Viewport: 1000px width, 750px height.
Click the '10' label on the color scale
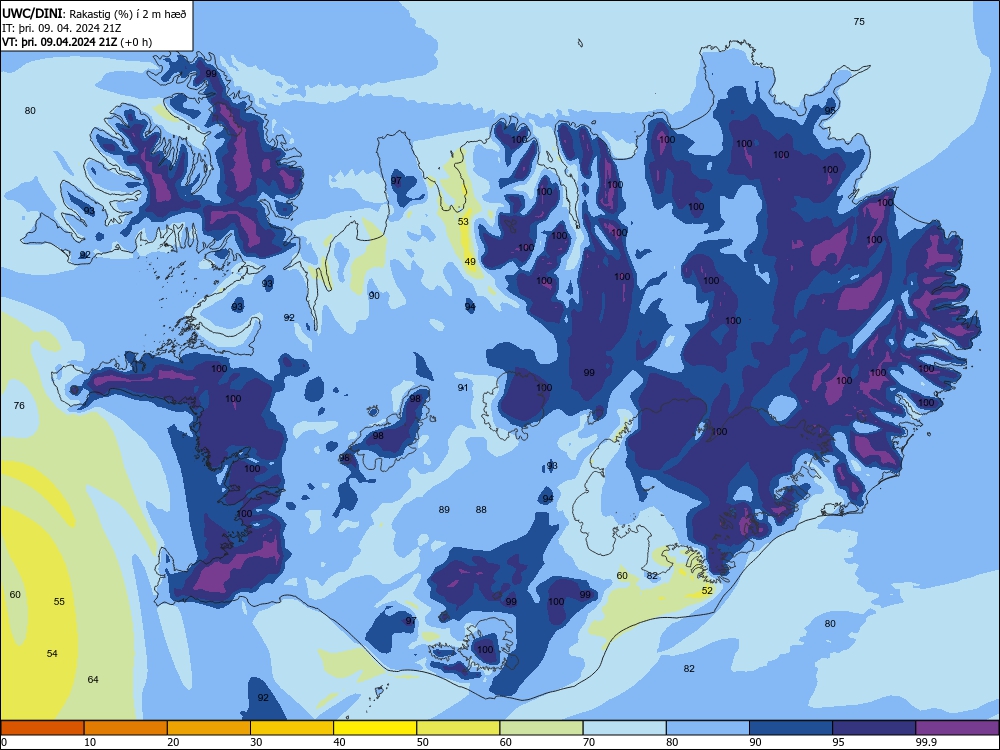[90, 742]
